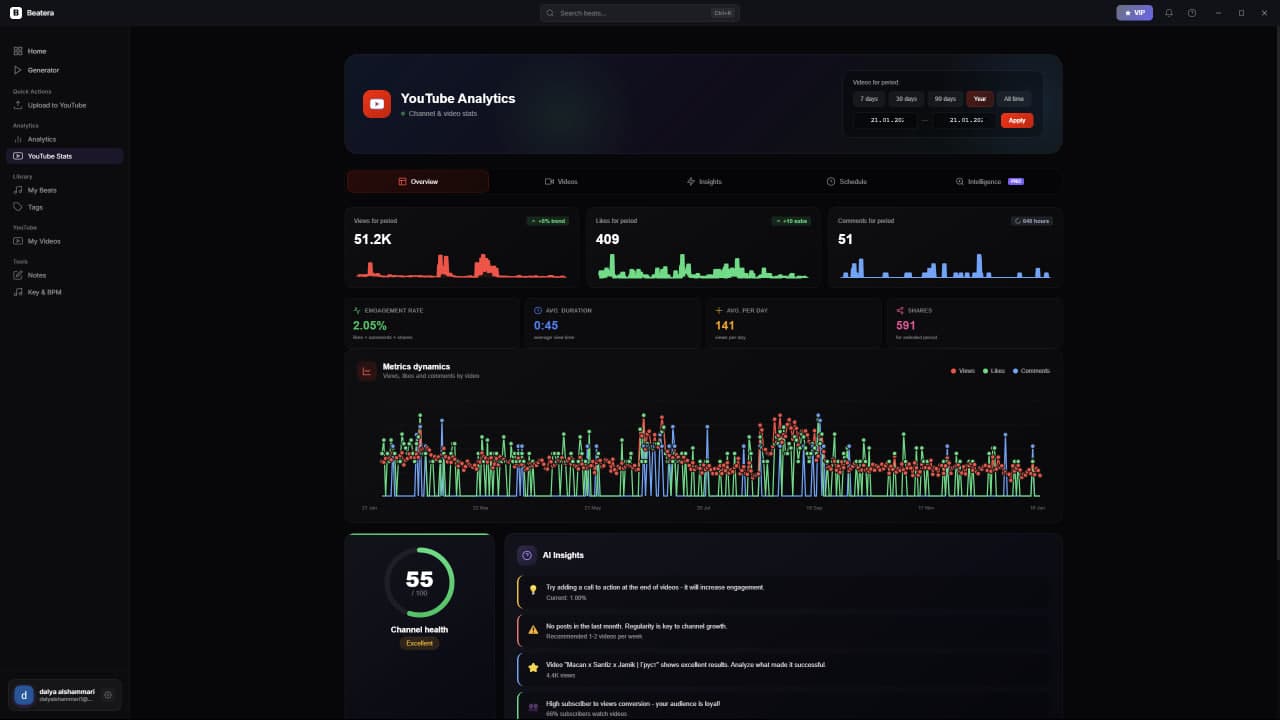Select Tags in the Library section
This screenshot has width=1280, height=720.
(x=35, y=207)
